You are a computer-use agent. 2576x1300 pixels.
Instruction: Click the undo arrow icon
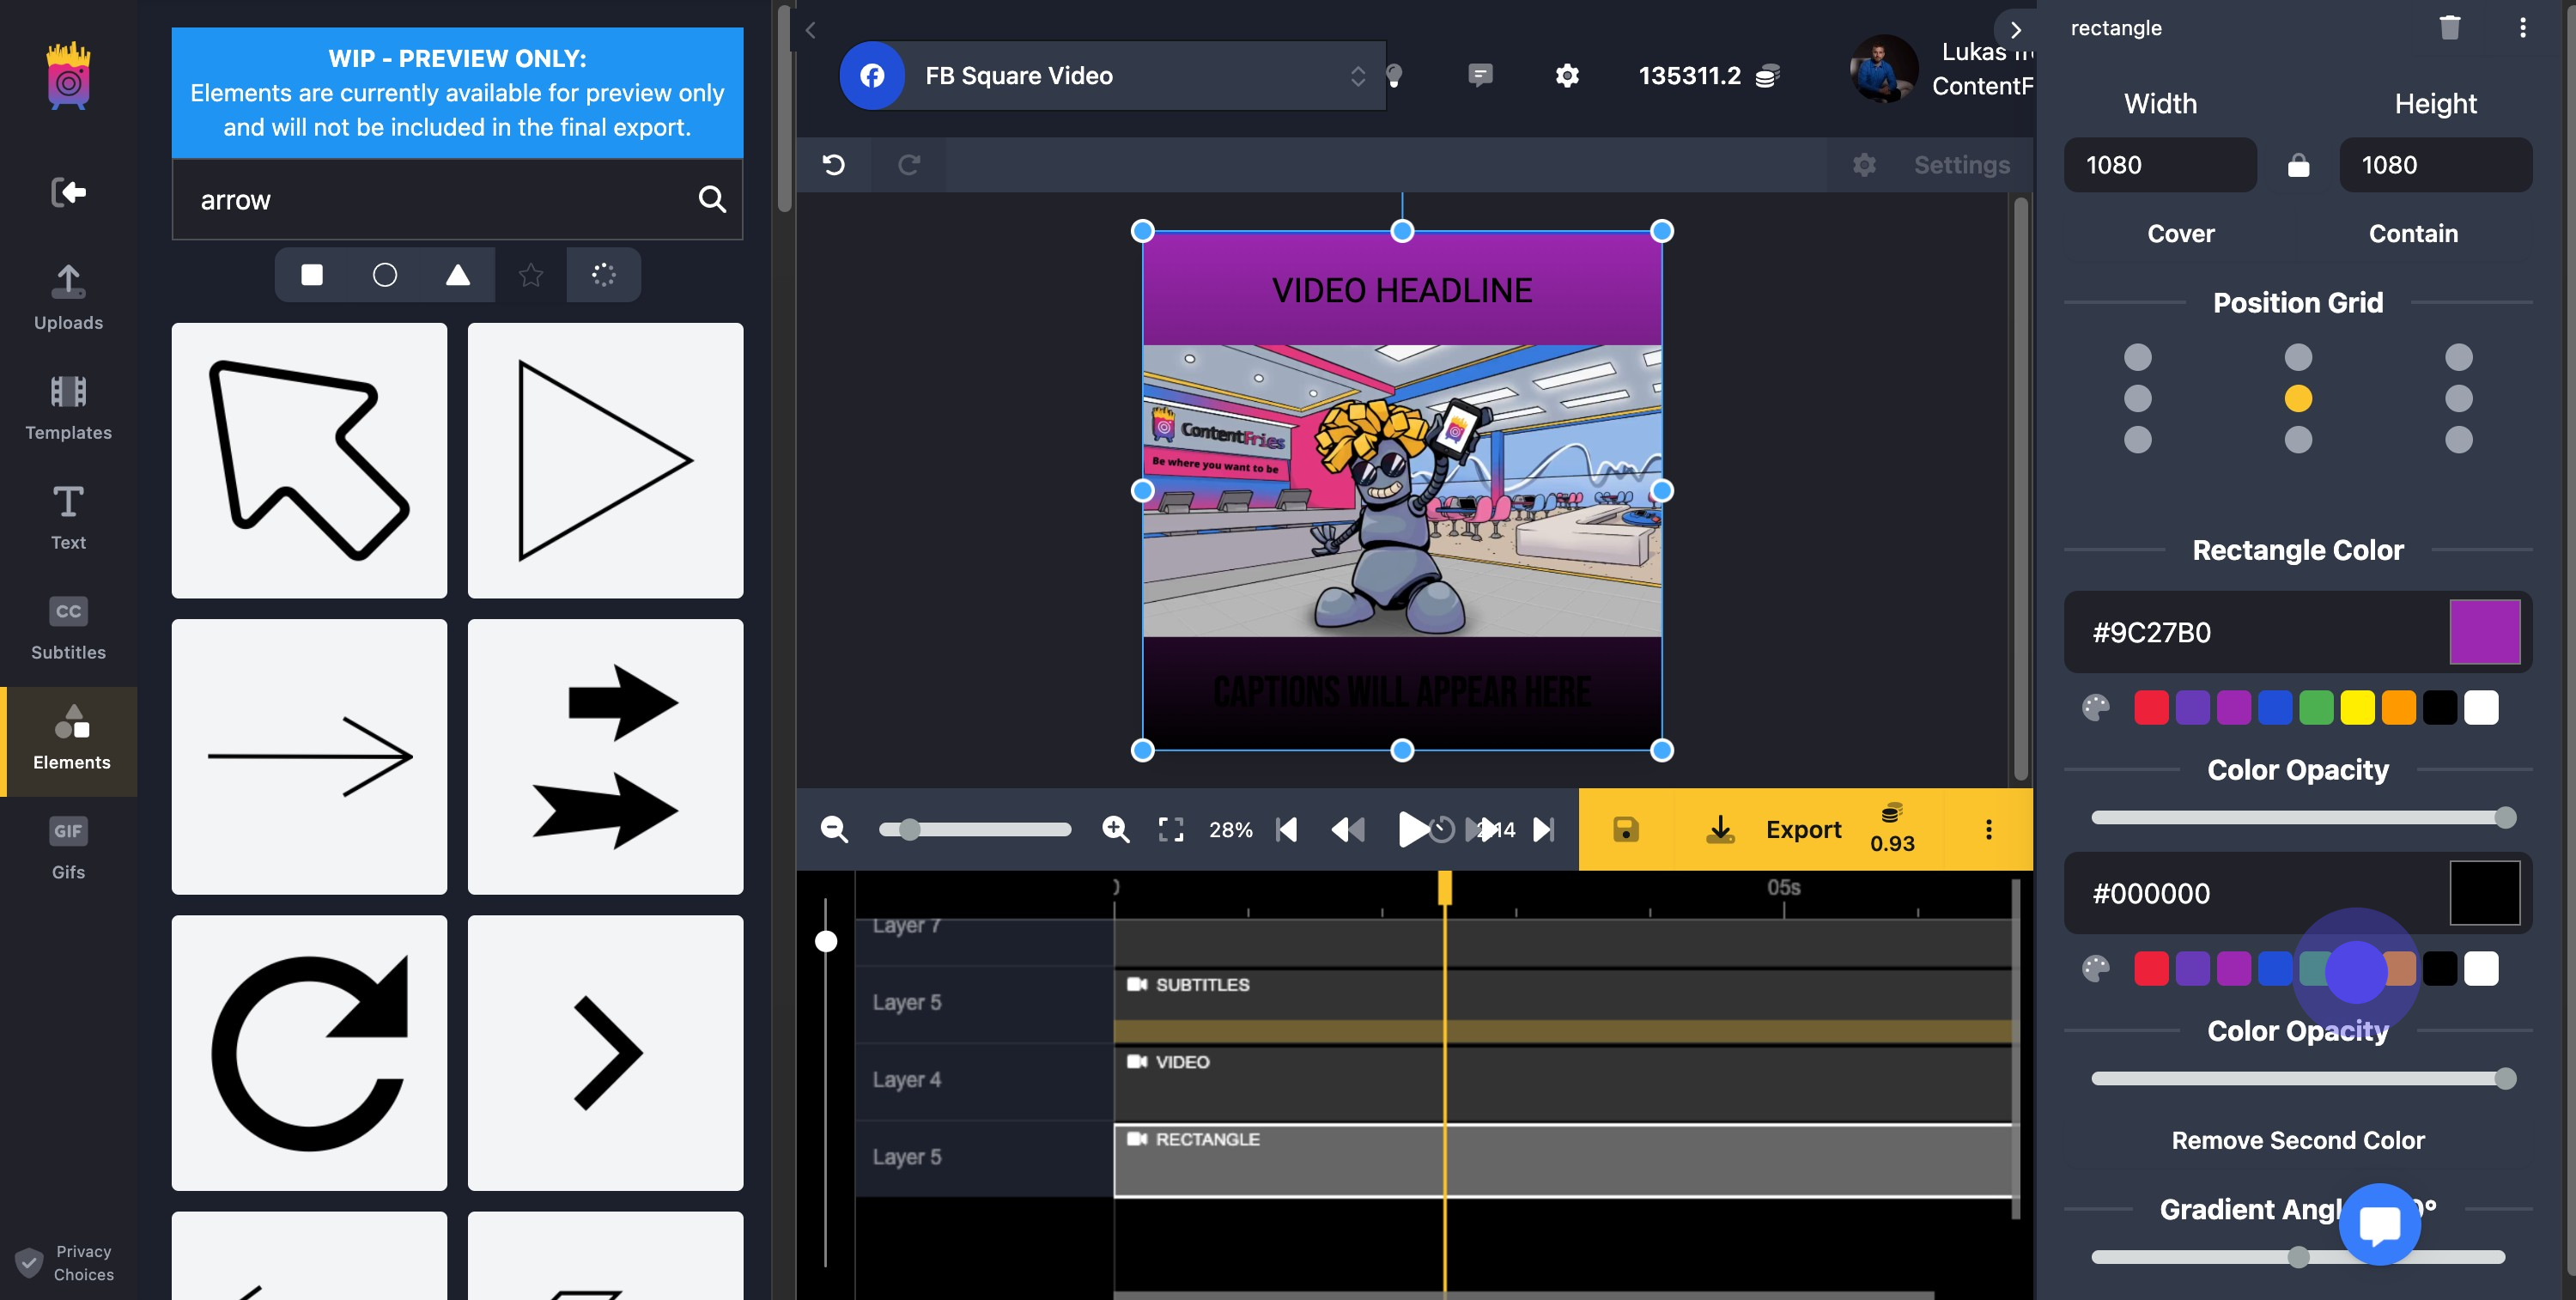point(833,164)
